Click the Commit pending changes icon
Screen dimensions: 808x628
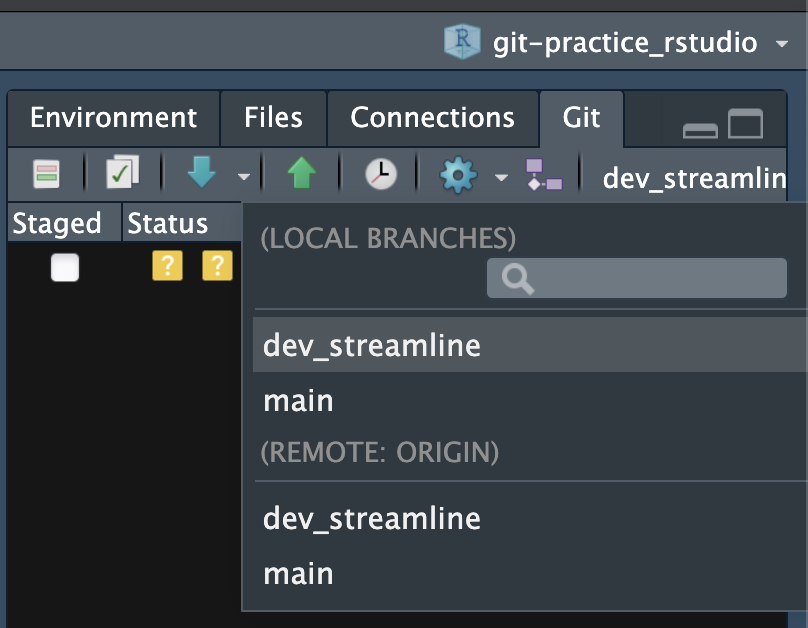[x=120, y=172]
